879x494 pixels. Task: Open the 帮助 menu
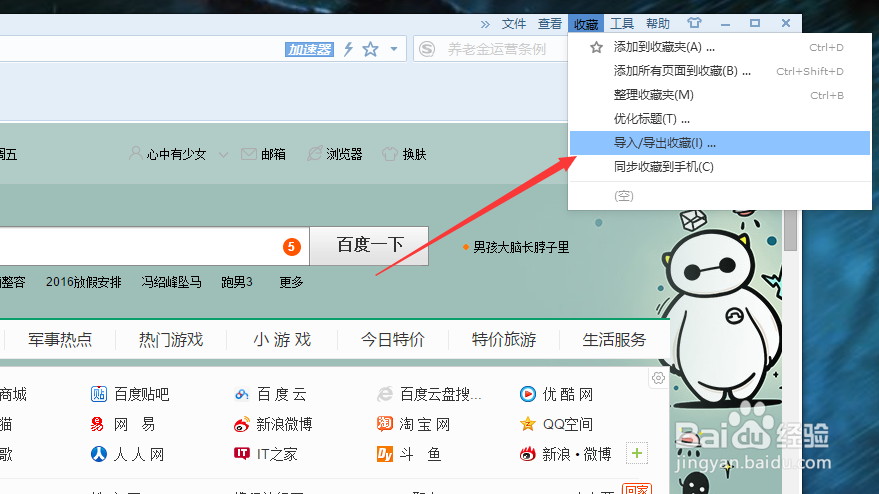[658, 24]
